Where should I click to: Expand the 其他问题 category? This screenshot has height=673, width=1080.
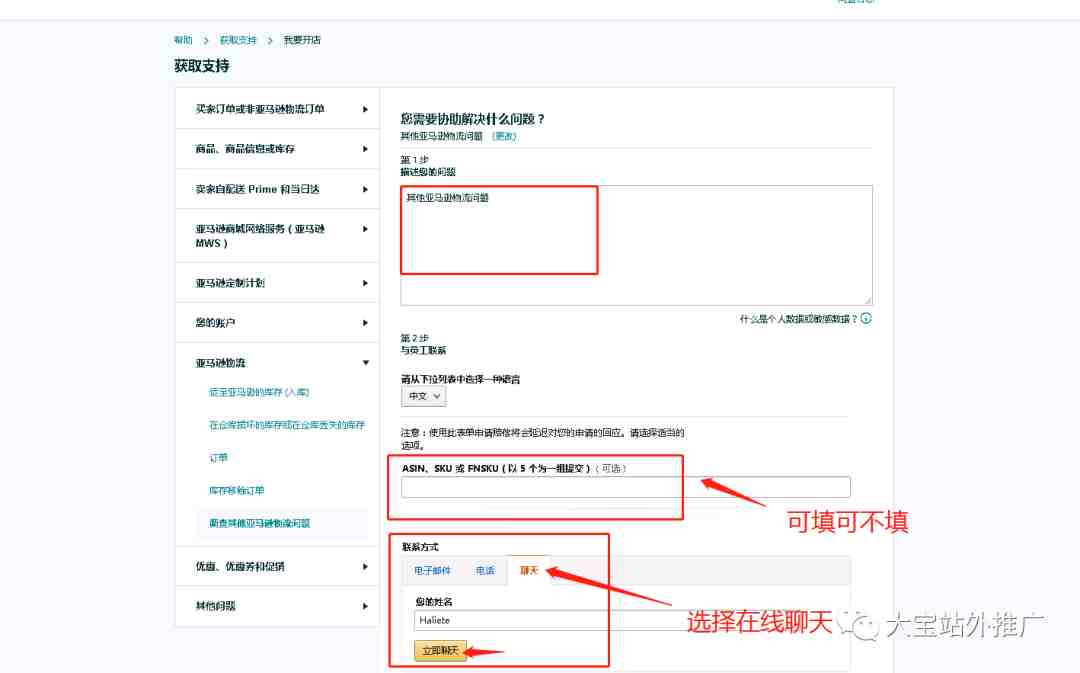coord(277,606)
